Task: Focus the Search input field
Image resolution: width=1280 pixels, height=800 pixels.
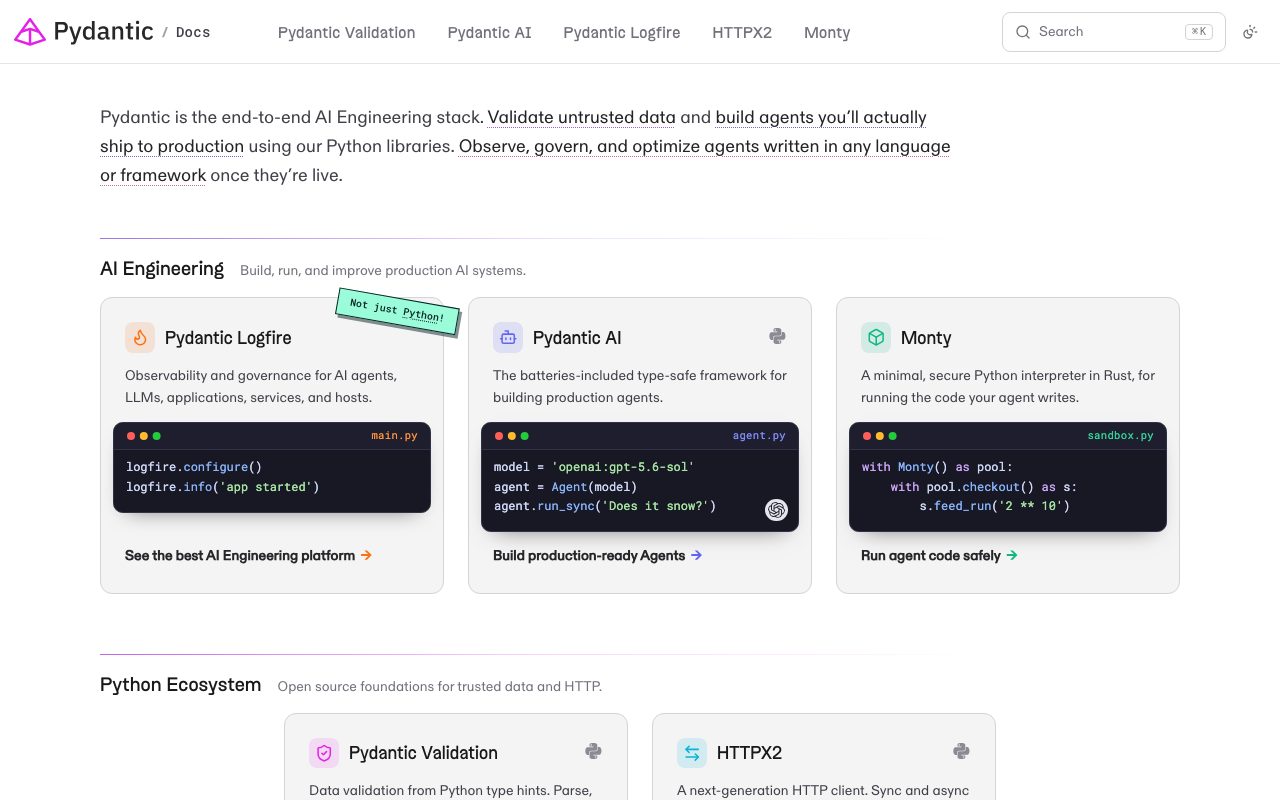Action: click(x=1114, y=32)
